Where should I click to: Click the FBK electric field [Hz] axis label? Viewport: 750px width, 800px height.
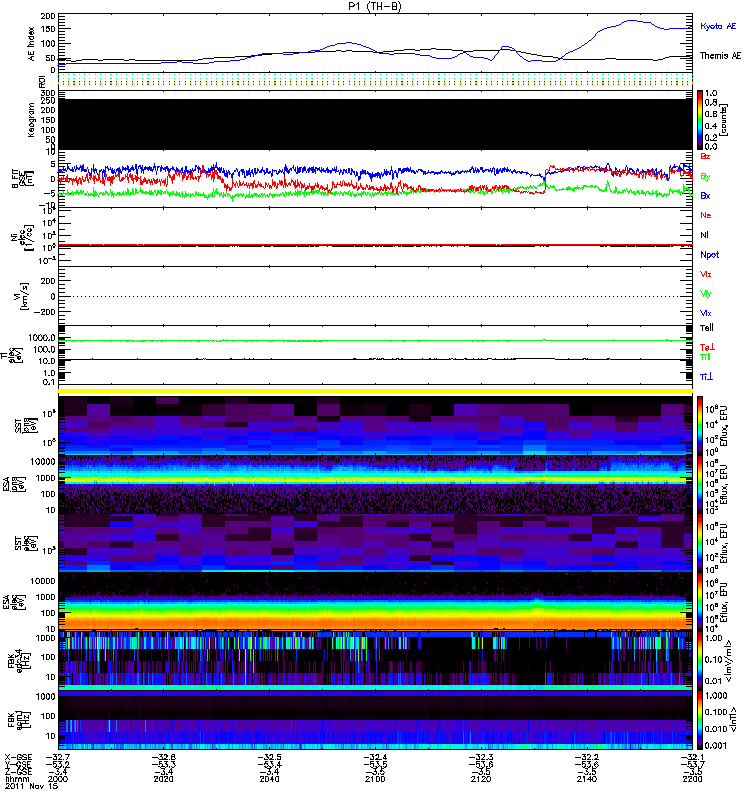tap(18, 659)
